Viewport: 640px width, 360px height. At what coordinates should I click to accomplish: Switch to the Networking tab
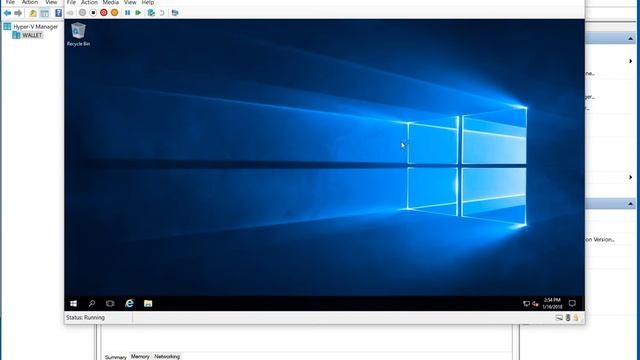(167, 356)
